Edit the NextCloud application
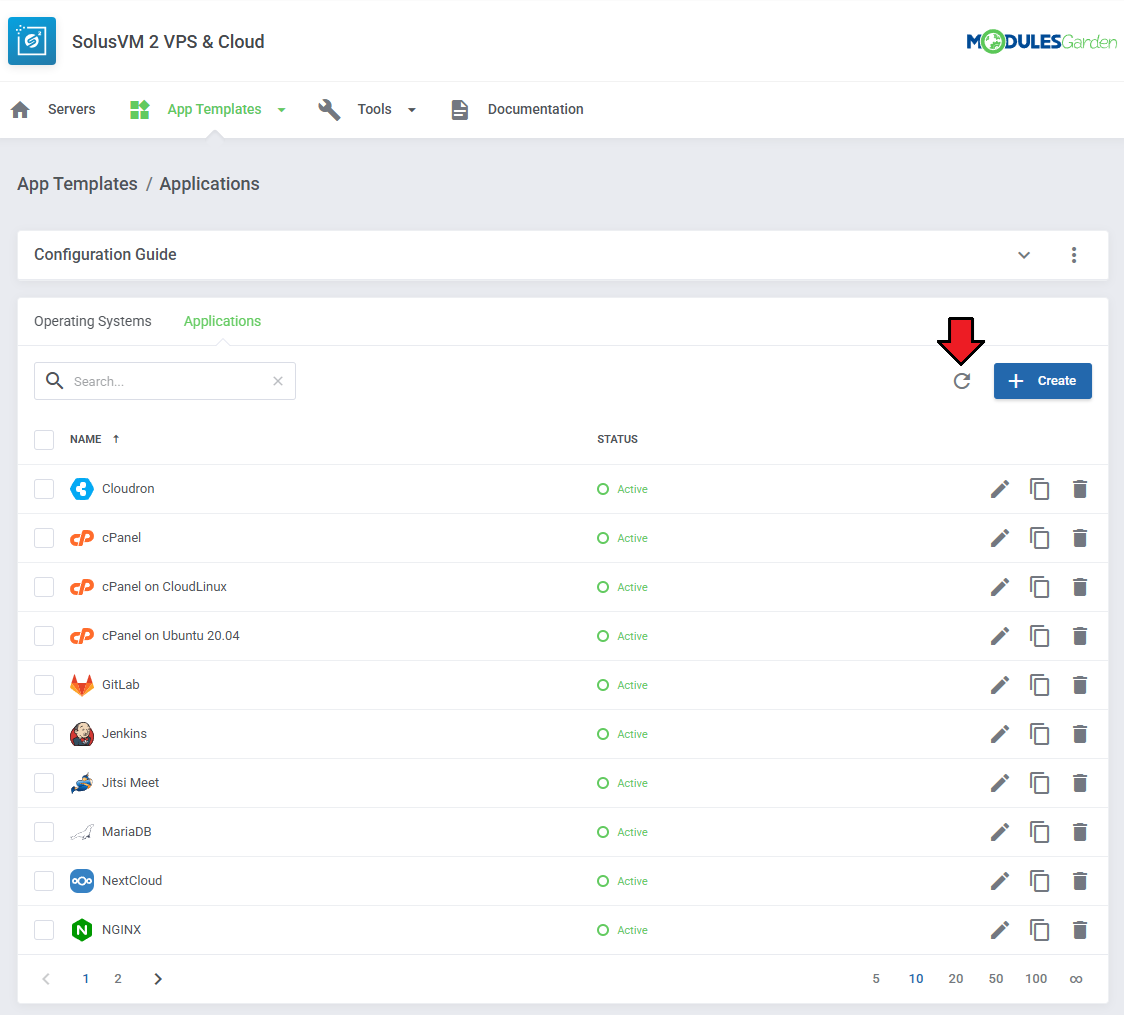This screenshot has height=1015, width=1124. pos(1000,881)
